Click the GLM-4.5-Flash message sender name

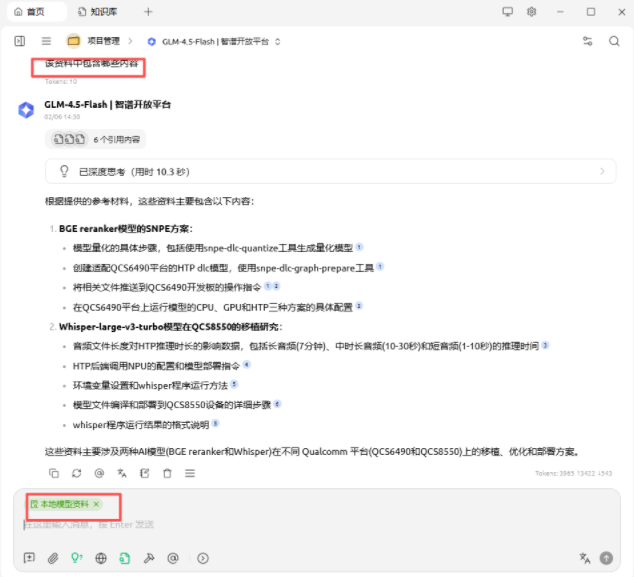tap(108, 105)
